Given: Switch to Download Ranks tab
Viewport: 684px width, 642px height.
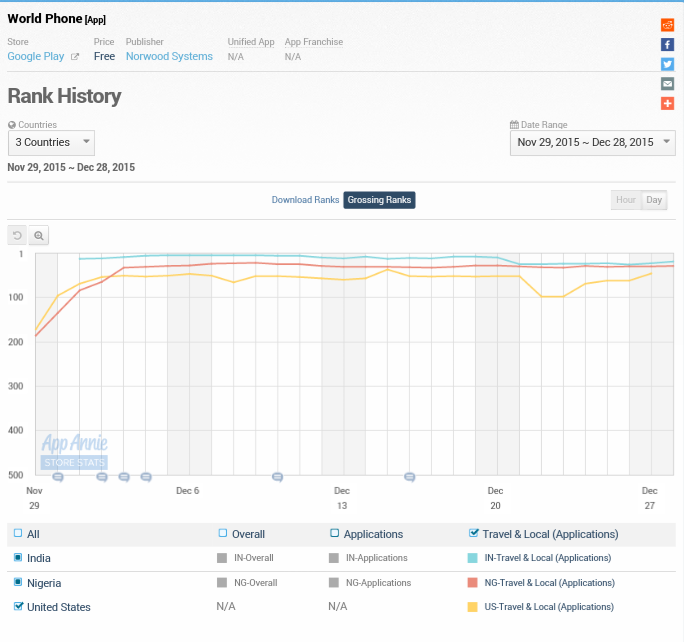Looking at the screenshot, I should tap(305, 200).
